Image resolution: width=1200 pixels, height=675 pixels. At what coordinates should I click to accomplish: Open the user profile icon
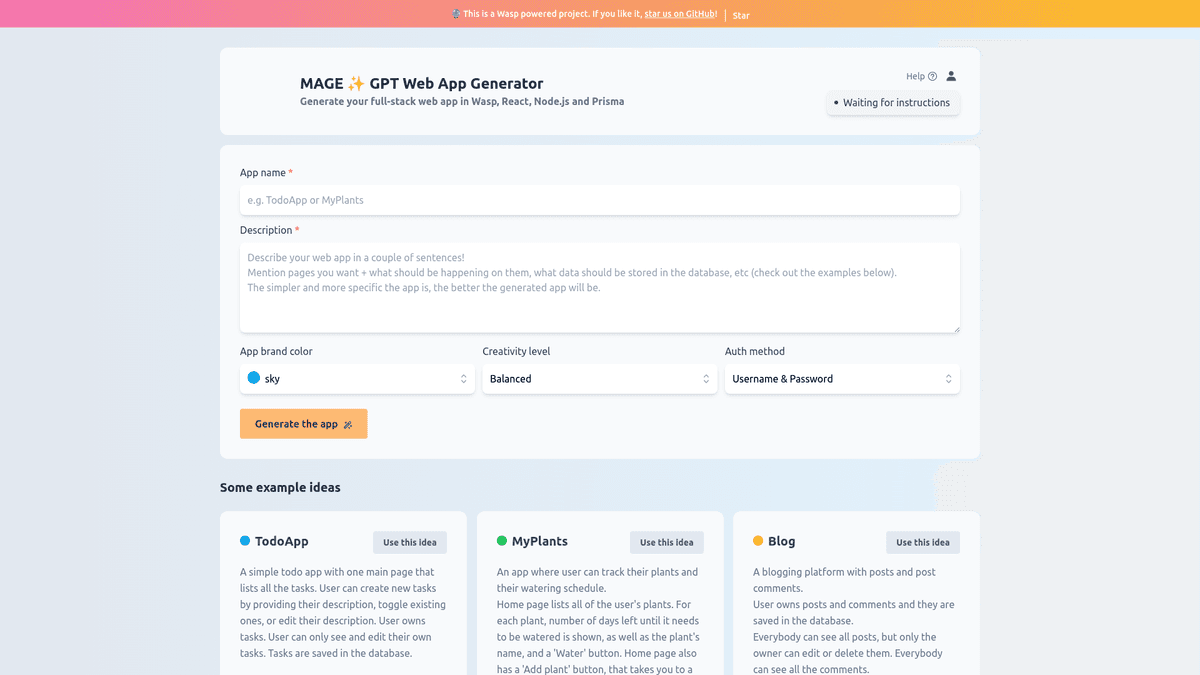[951, 76]
